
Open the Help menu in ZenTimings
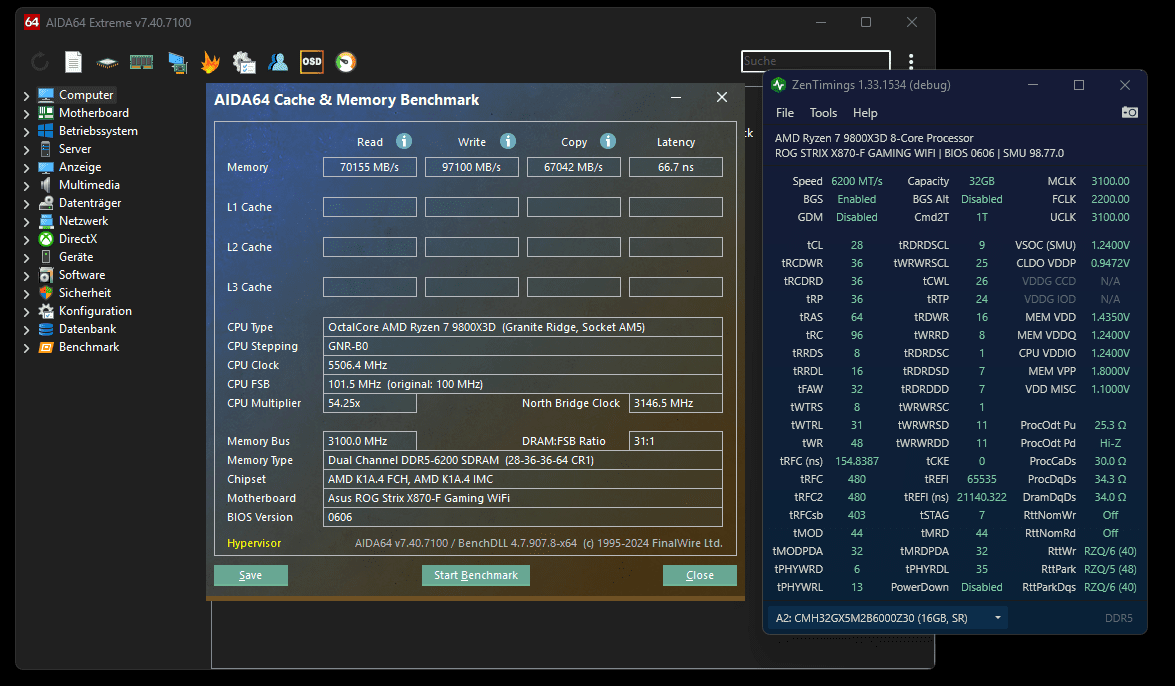click(x=865, y=112)
